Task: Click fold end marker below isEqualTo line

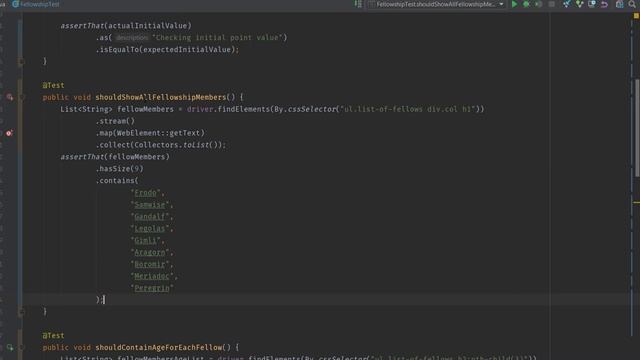Action: click(22, 62)
